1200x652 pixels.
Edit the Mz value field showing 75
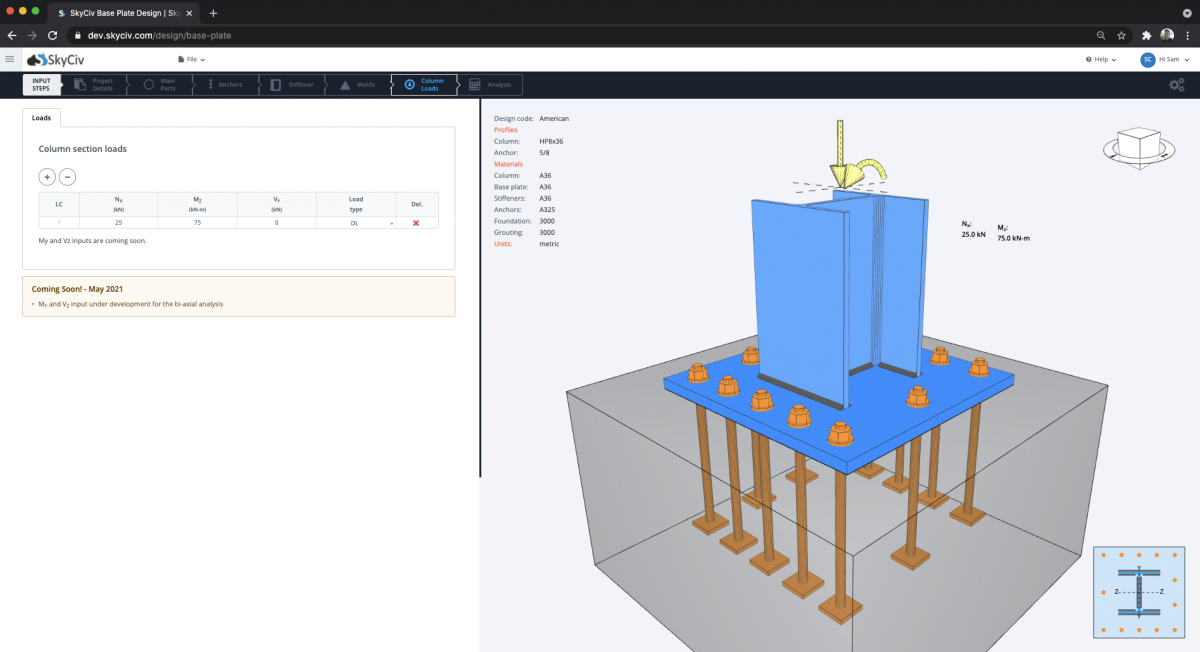coord(198,223)
